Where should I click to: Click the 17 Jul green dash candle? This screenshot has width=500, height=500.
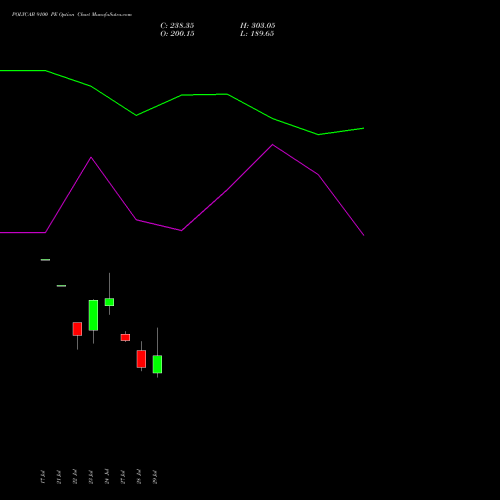45,260
